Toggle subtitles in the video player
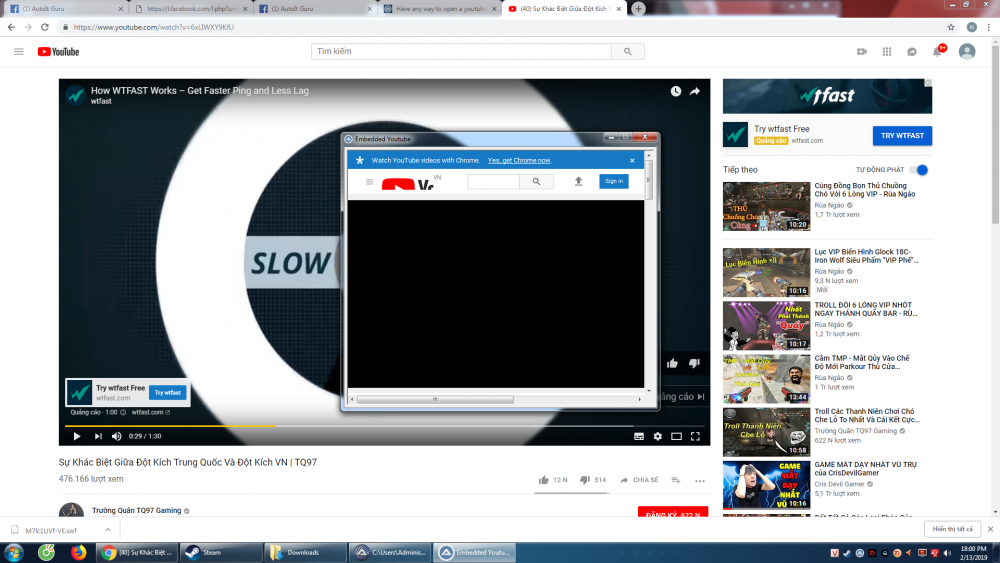1000x563 pixels. coord(638,436)
